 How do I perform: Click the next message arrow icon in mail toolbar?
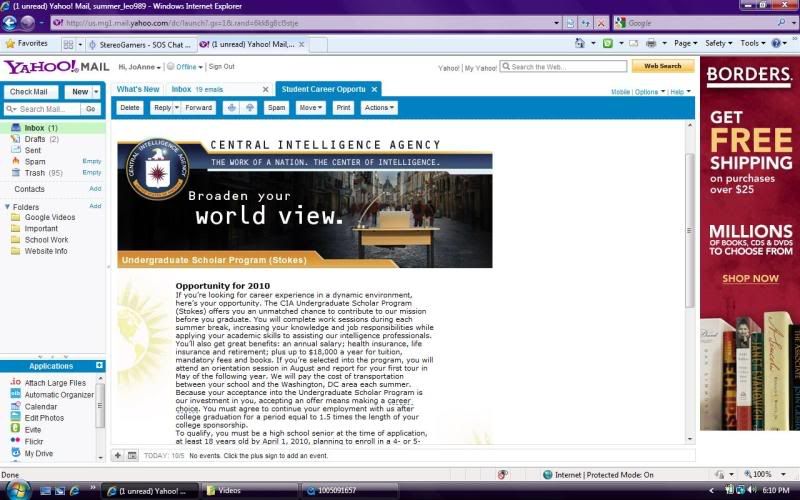(x=249, y=108)
